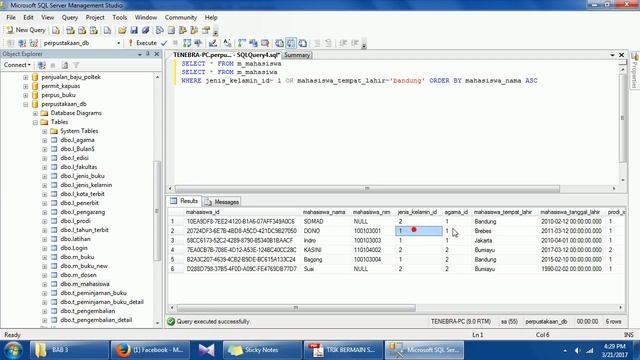Screen dimensions: 640x360
Task: Select the Results tab
Action: pos(184,201)
